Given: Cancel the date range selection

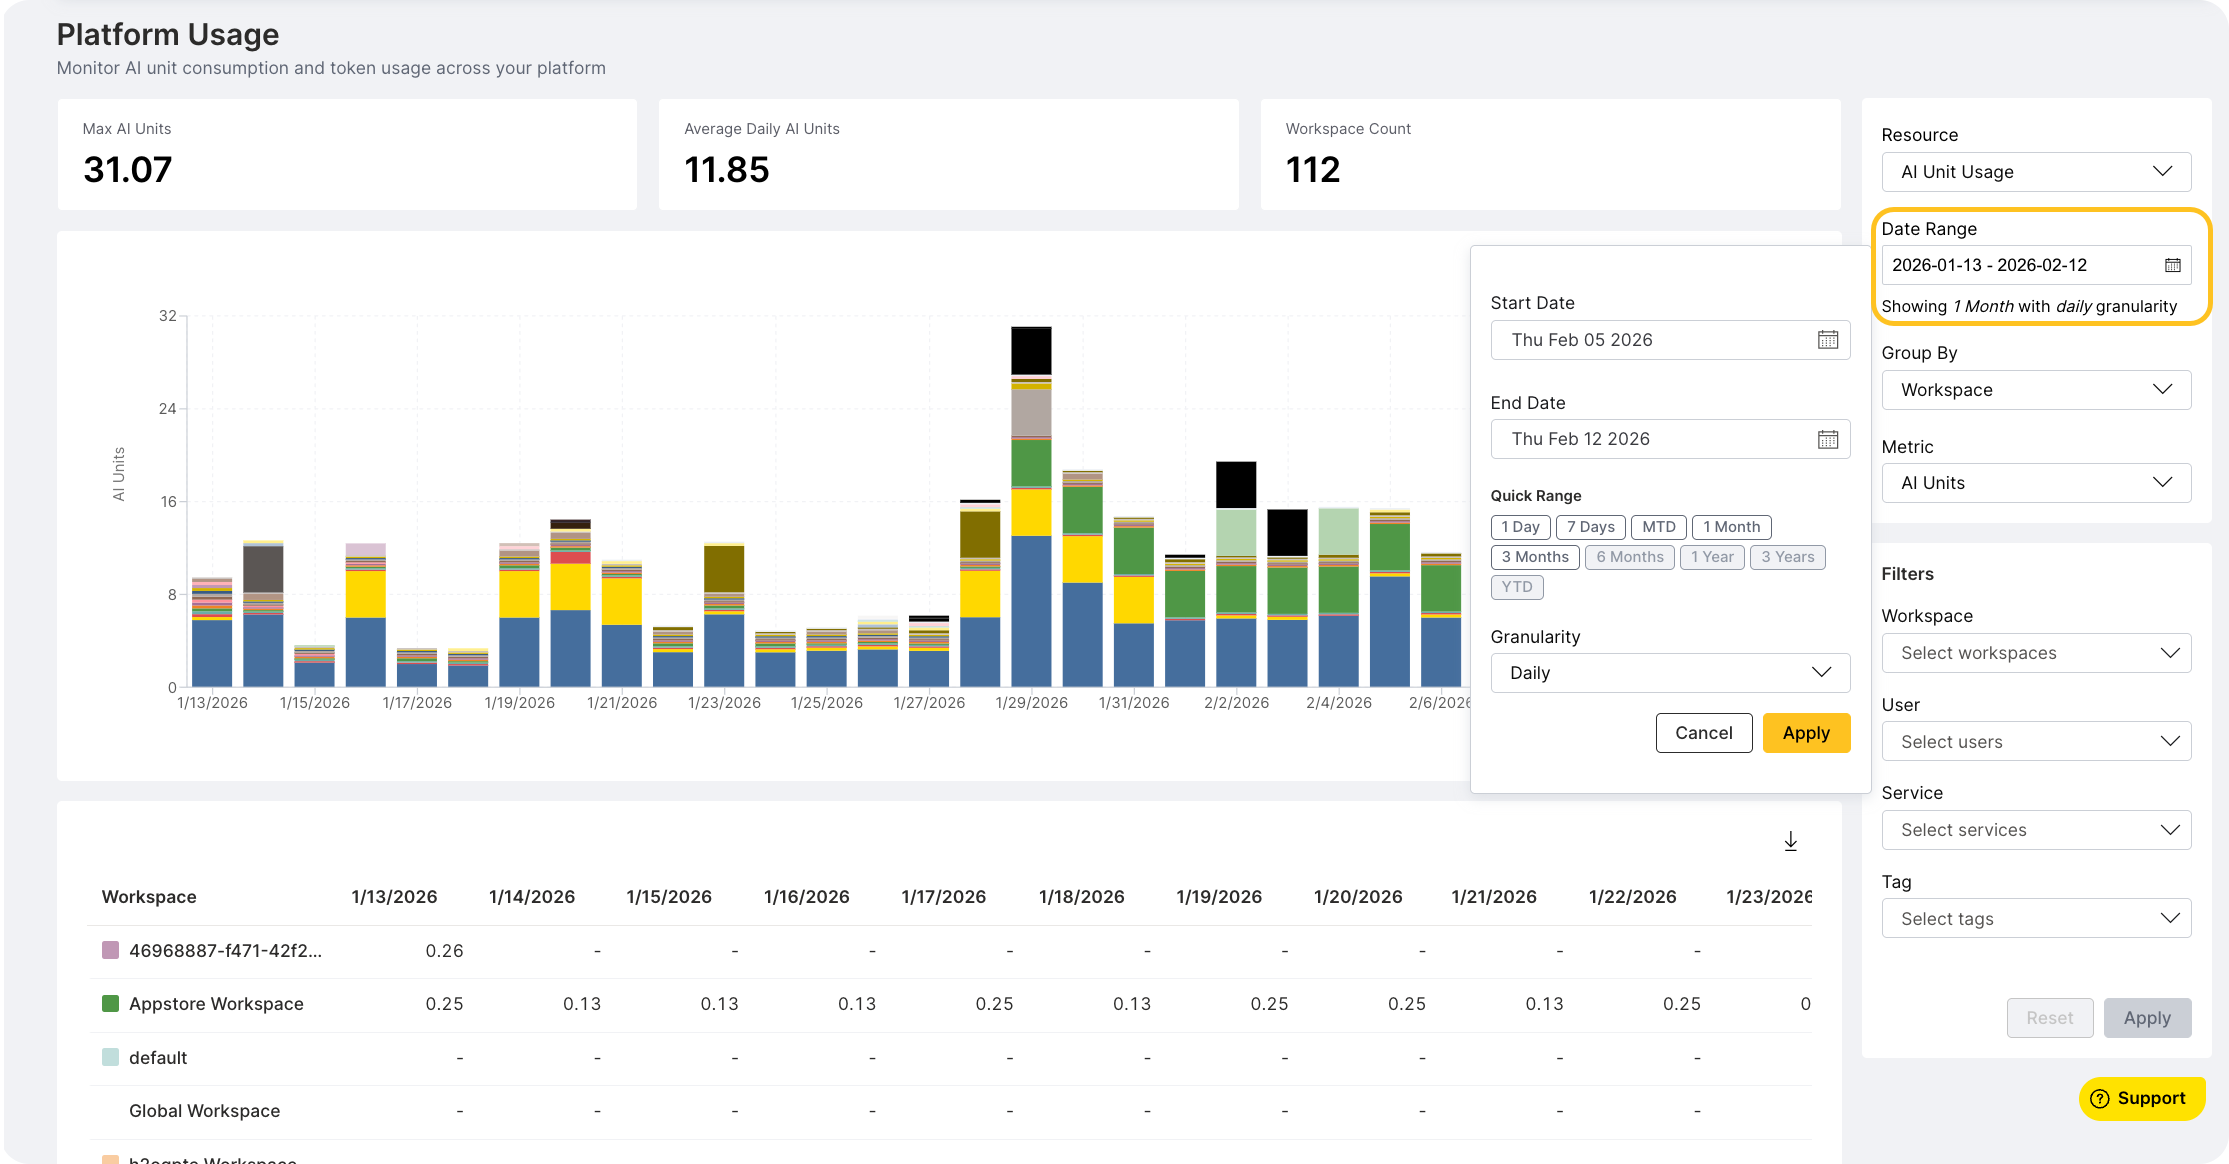Looking at the screenshot, I should (1703, 732).
